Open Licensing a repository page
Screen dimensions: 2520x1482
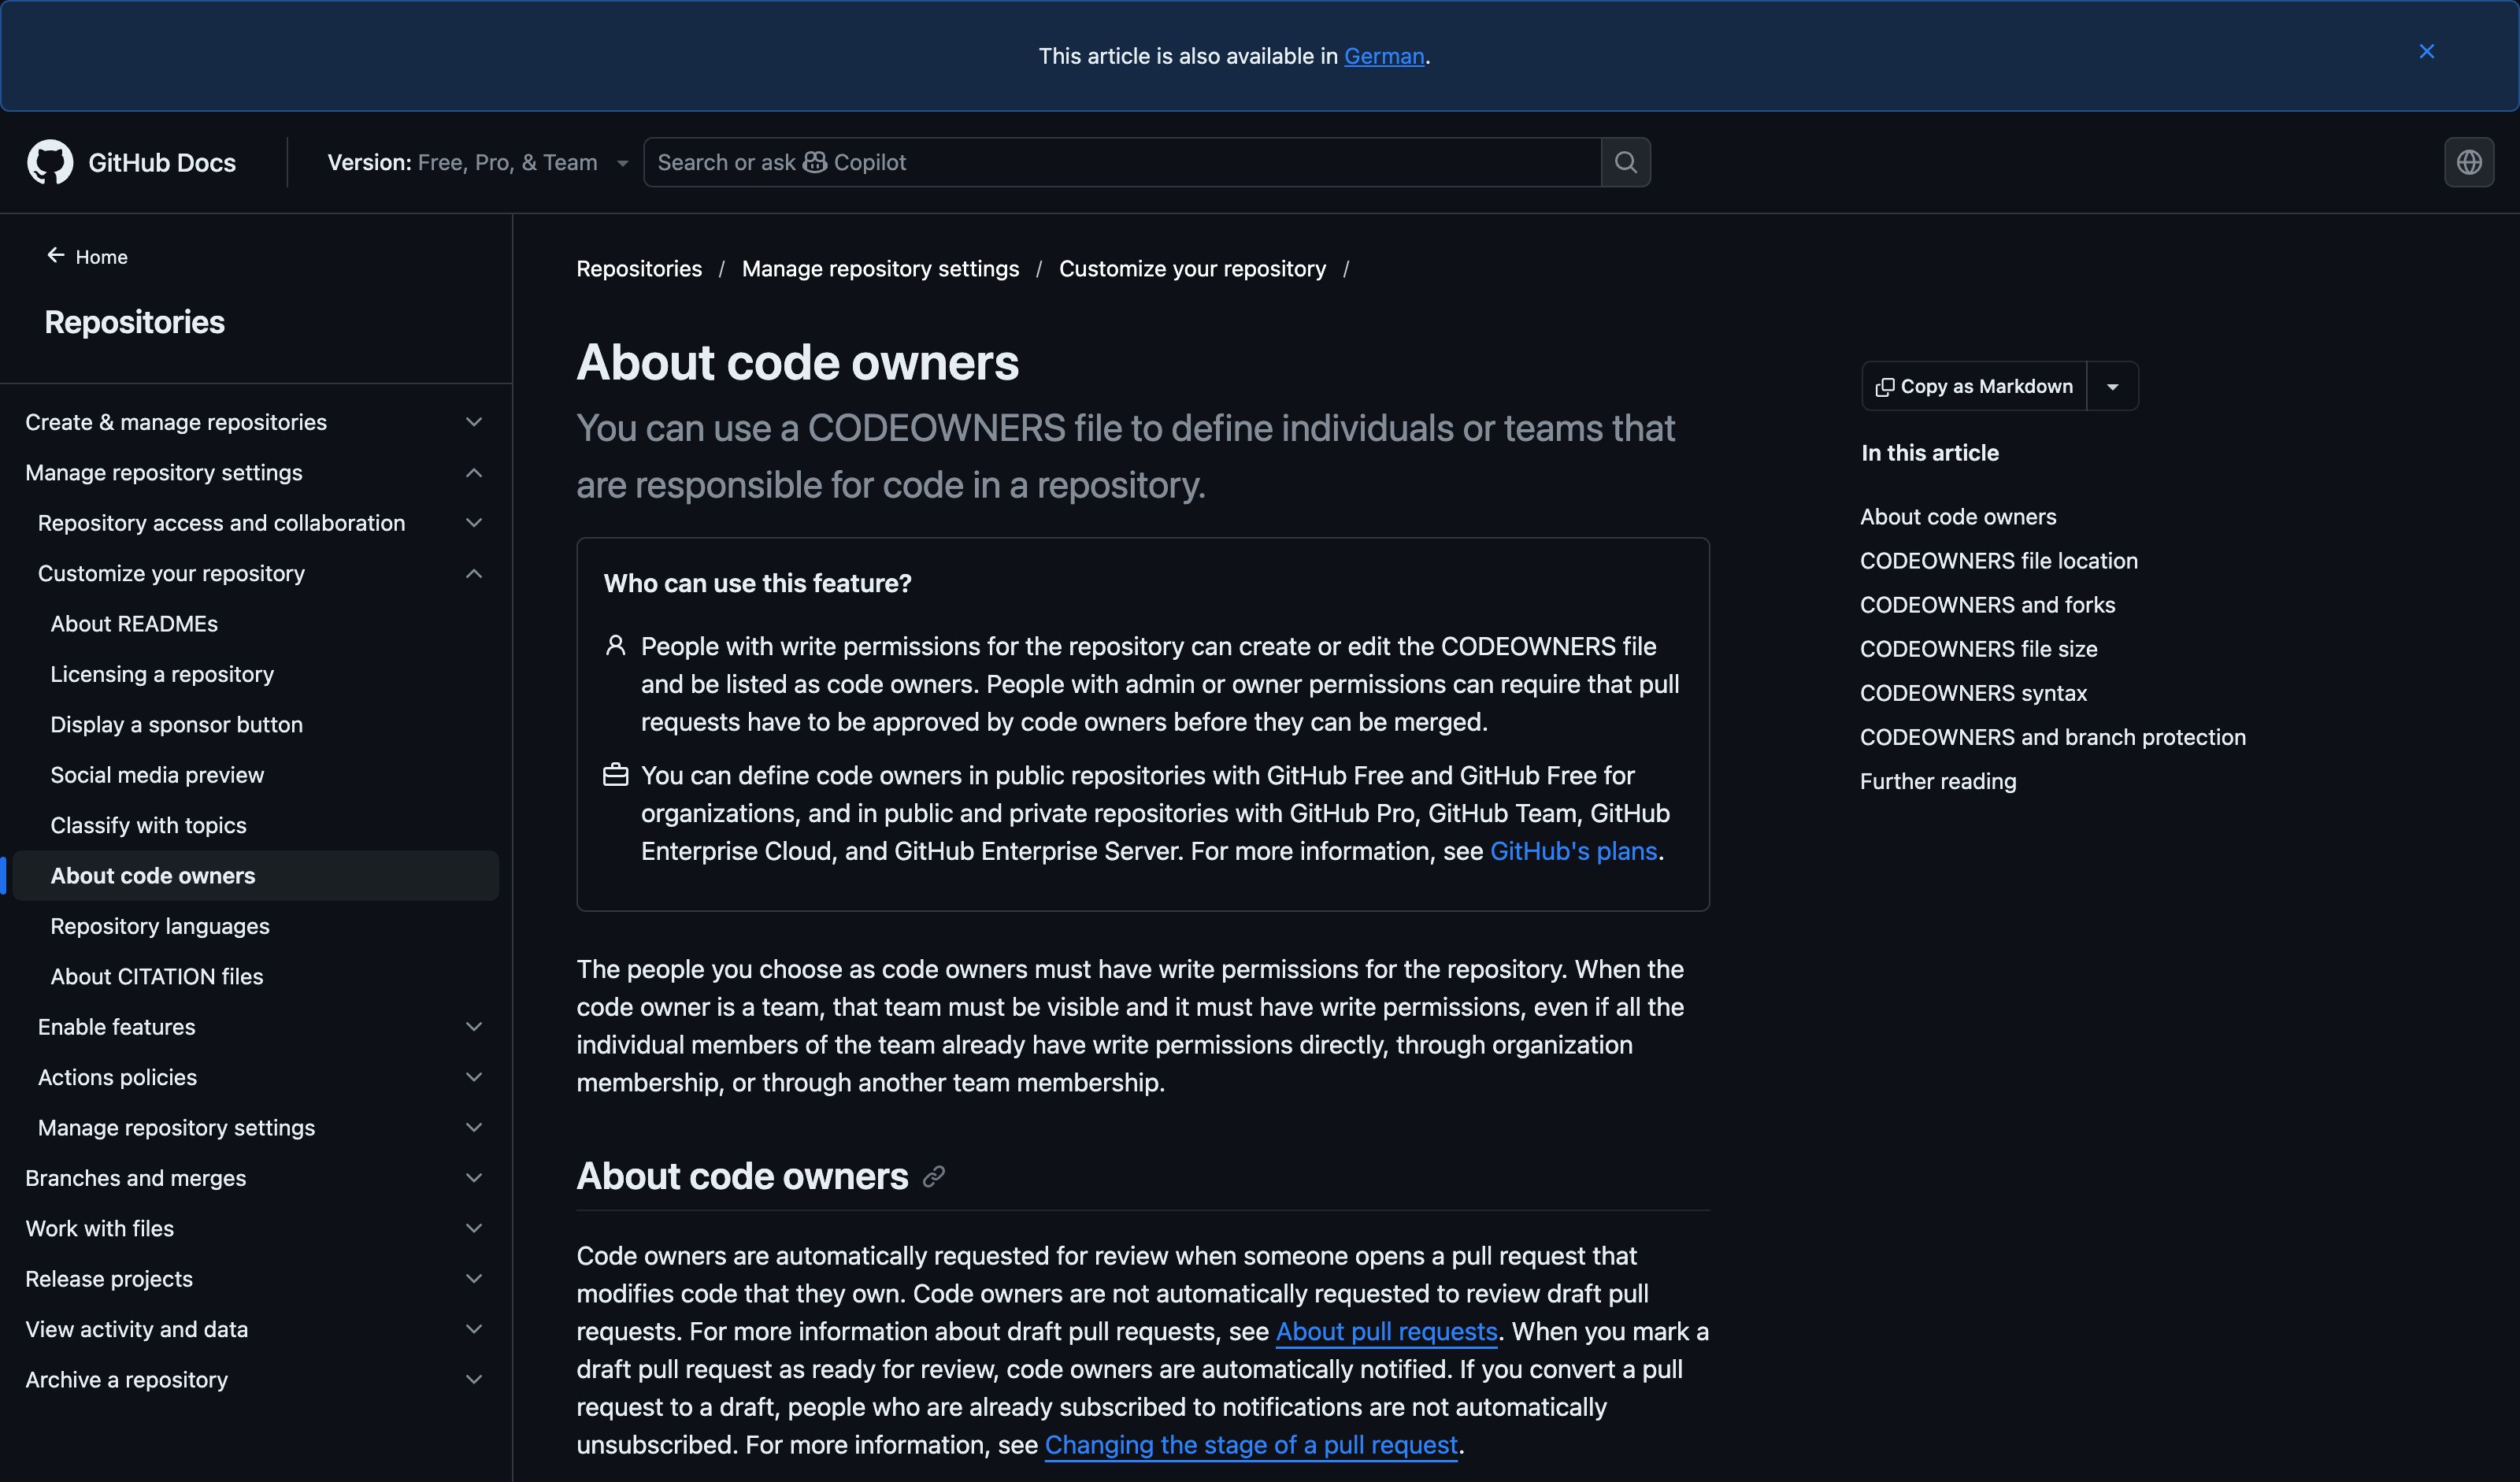pos(162,674)
